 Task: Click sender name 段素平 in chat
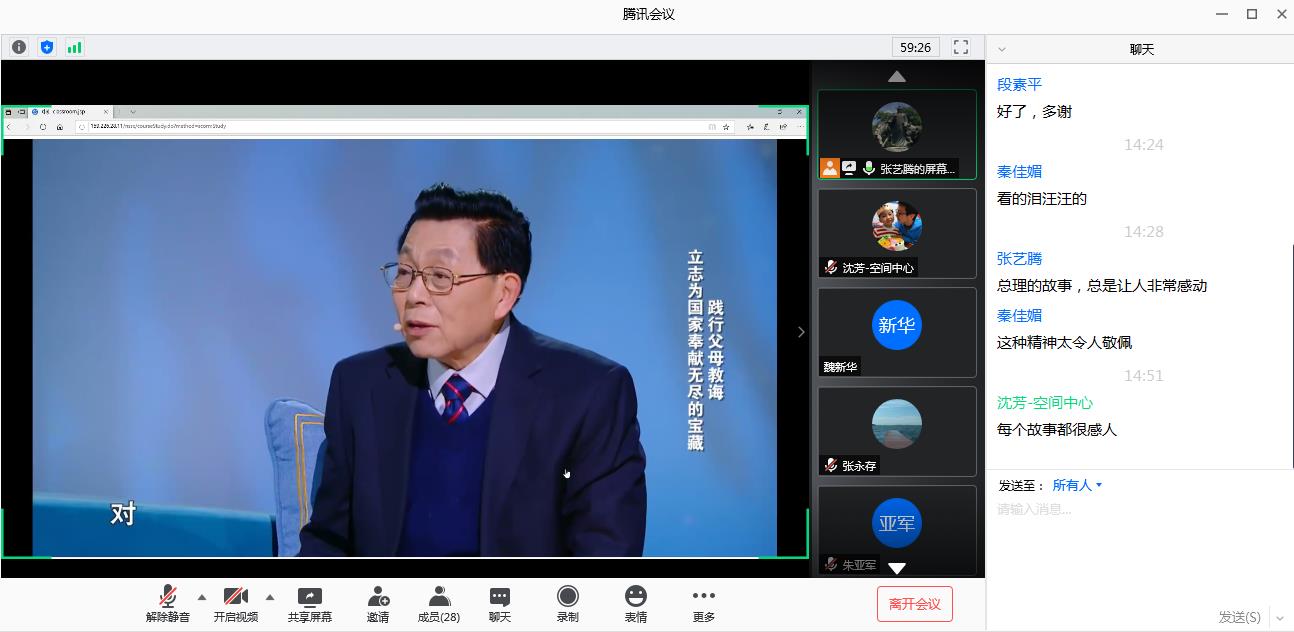(x=1019, y=84)
